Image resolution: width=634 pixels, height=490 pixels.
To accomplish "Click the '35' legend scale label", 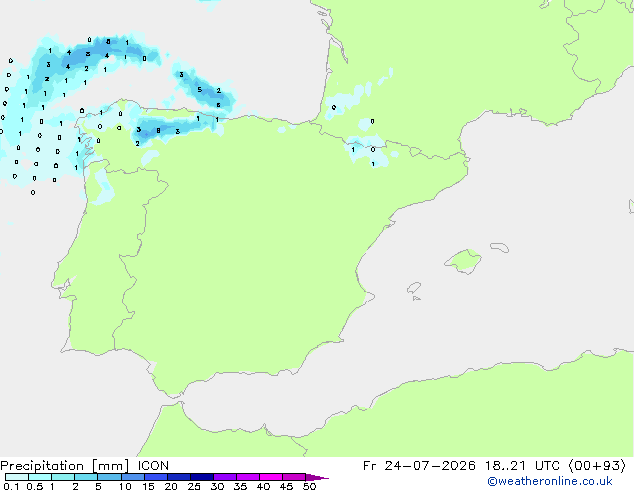I will click(x=240, y=486).
